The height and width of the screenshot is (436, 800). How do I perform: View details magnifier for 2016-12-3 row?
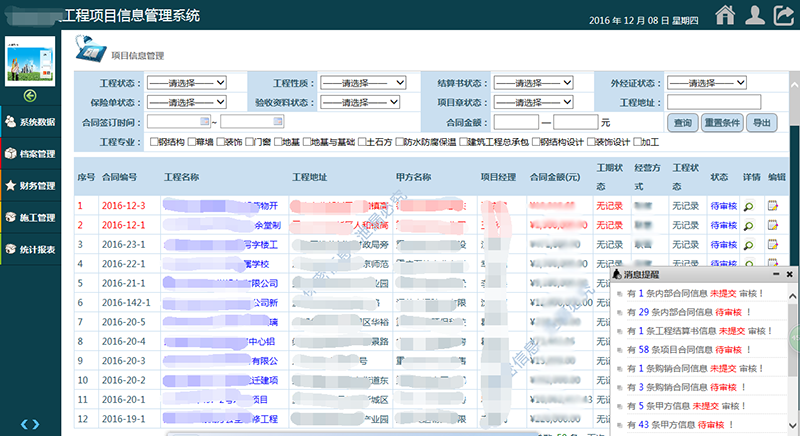pos(748,206)
